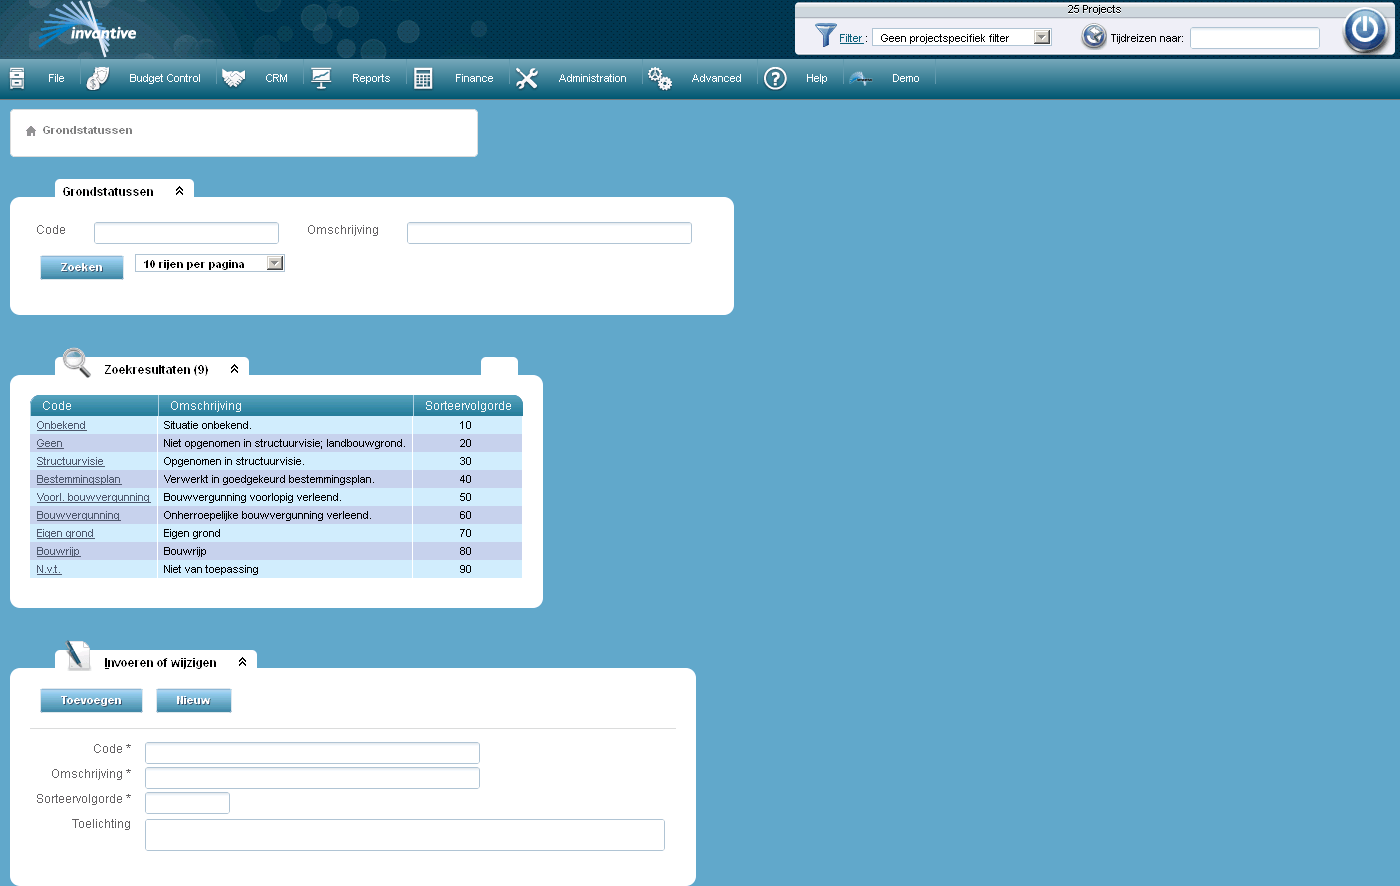Click the blue power logout icon
The width and height of the screenshot is (1400, 886).
tap(1365, 29)
